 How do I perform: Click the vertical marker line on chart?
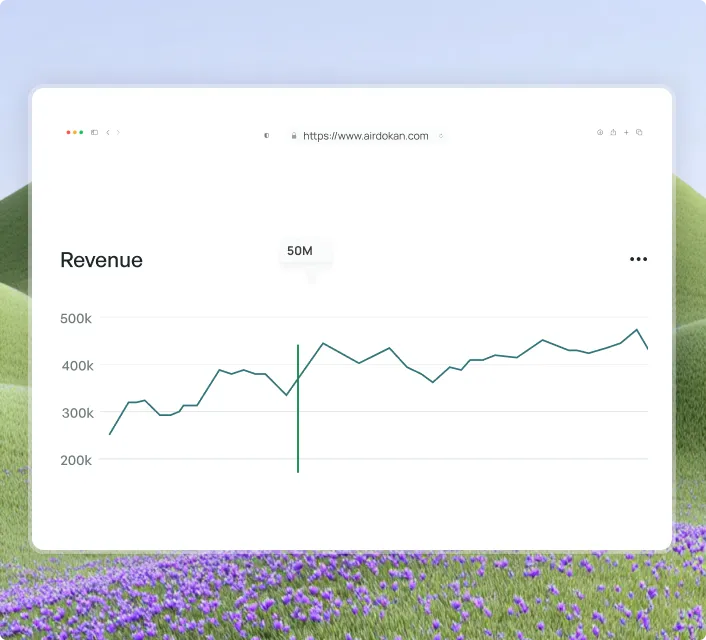tap(298, 409)
